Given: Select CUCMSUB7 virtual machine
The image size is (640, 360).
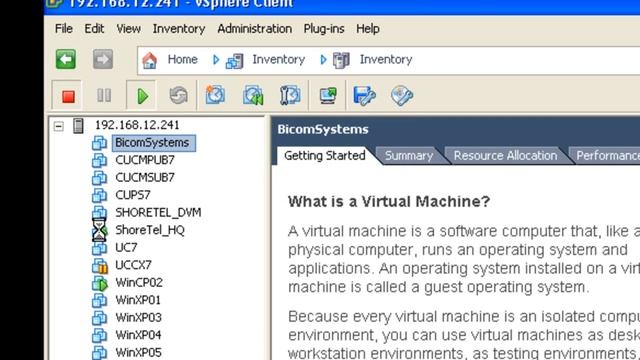Looking at the screenshot, I should (x=145, y=178).
